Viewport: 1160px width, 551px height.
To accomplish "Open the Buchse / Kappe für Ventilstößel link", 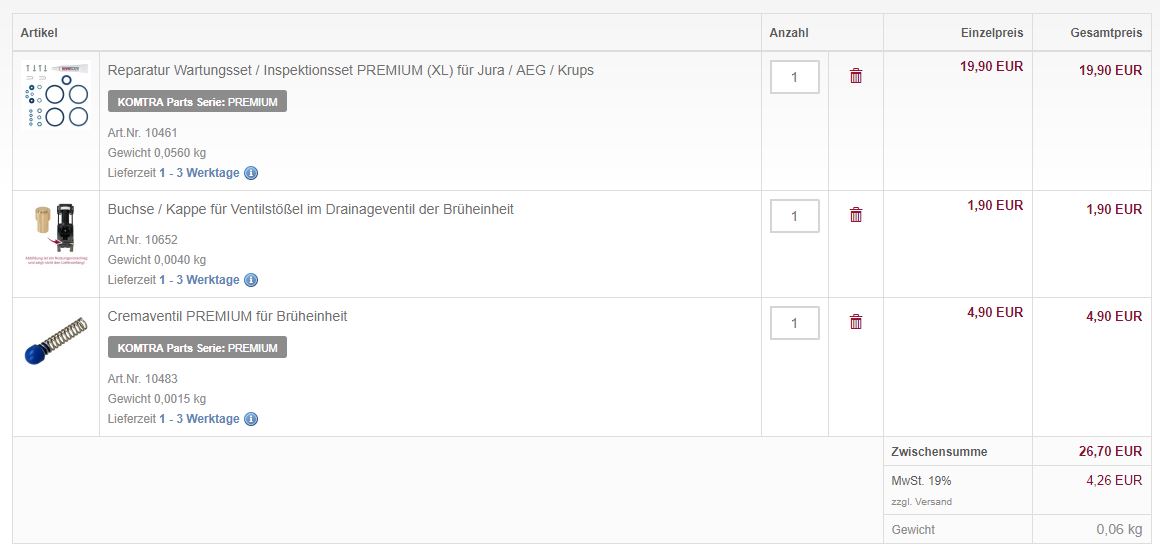I will pyautogui.click(x=311, y=209).
